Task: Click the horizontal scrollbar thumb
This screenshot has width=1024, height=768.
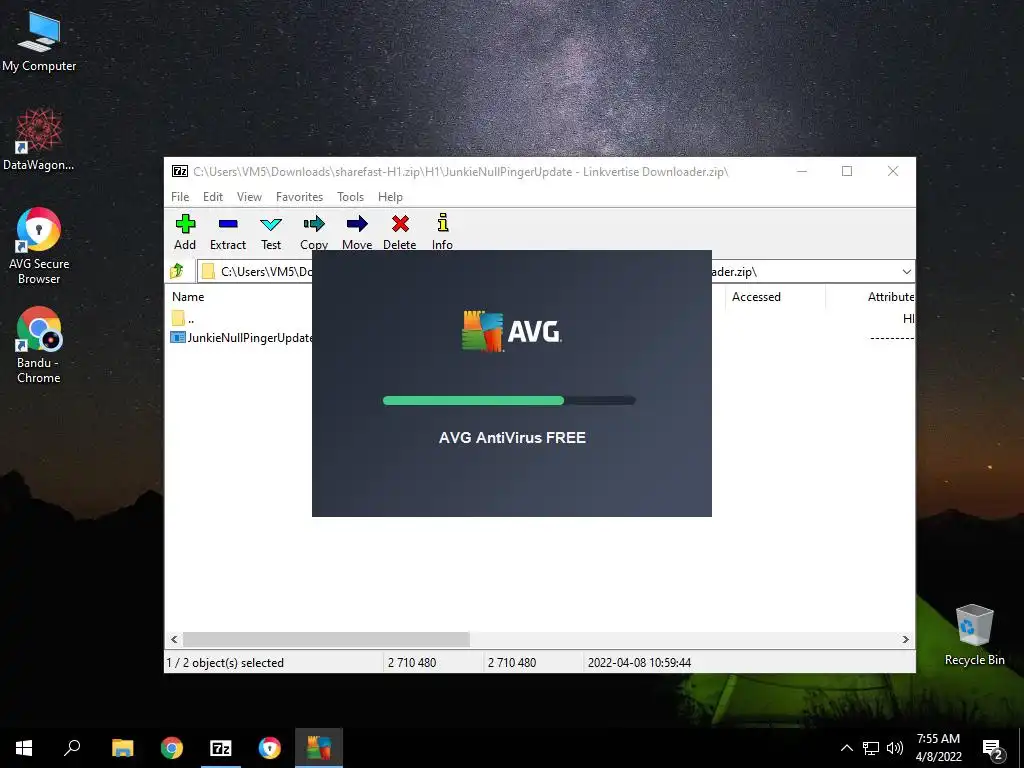Action: 326,639
